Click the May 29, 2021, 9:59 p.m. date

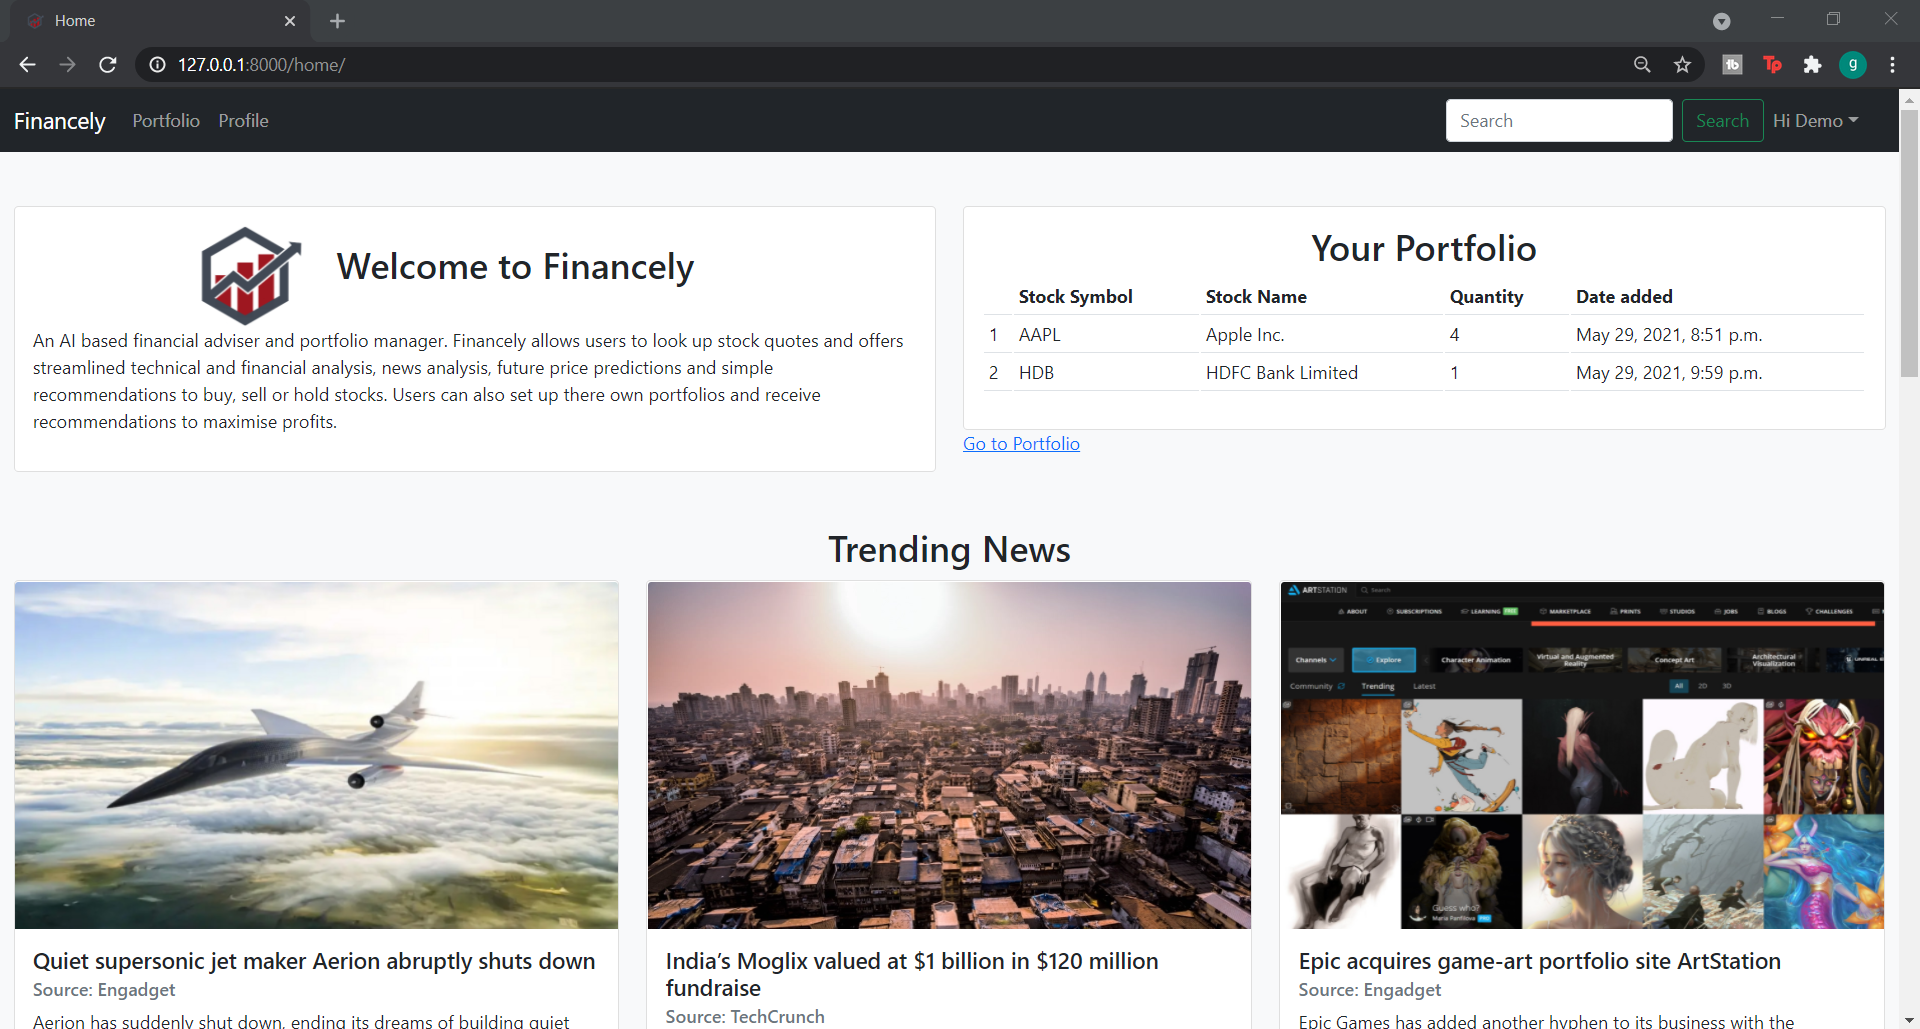pyautogui.click(x=1669, y=373)
